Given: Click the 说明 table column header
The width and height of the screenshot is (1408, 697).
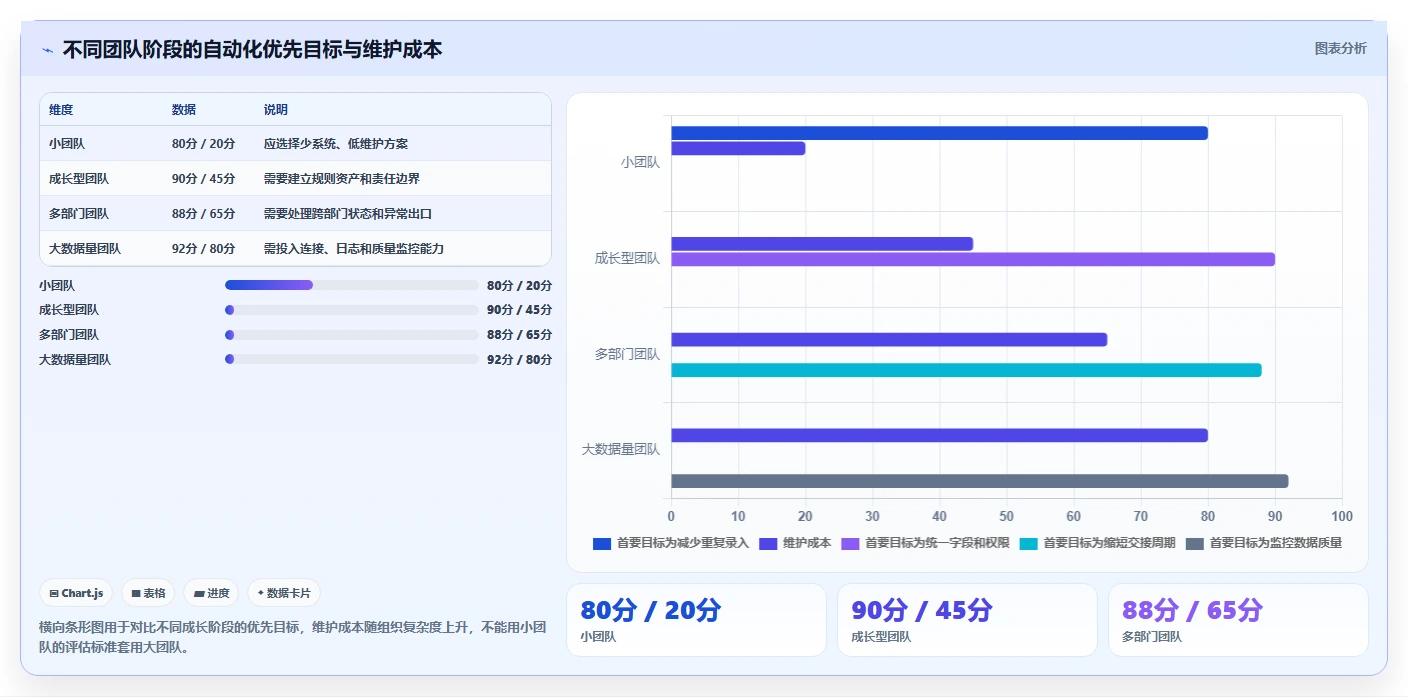Looking at the screenshot, I should [276, 110].
